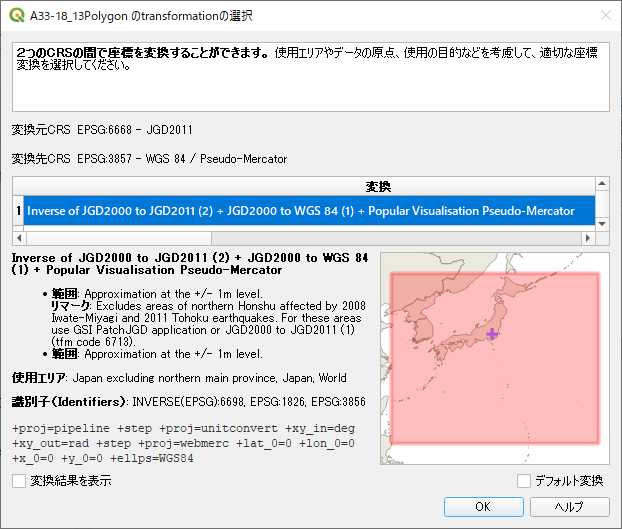Click the horizontal scrollbar left arrow
The width and height of the screenshot is (622, 529).
[x=19, y=238]
